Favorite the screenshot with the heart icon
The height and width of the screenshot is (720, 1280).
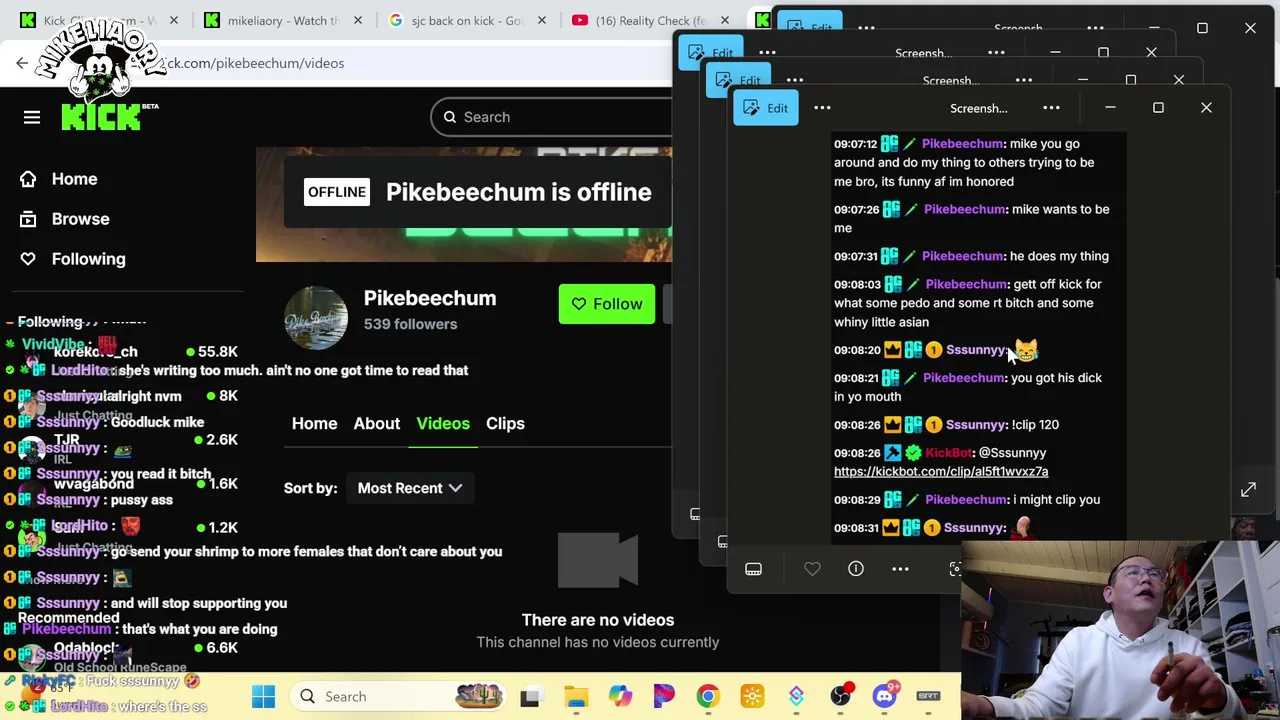[x=812, y=569]
